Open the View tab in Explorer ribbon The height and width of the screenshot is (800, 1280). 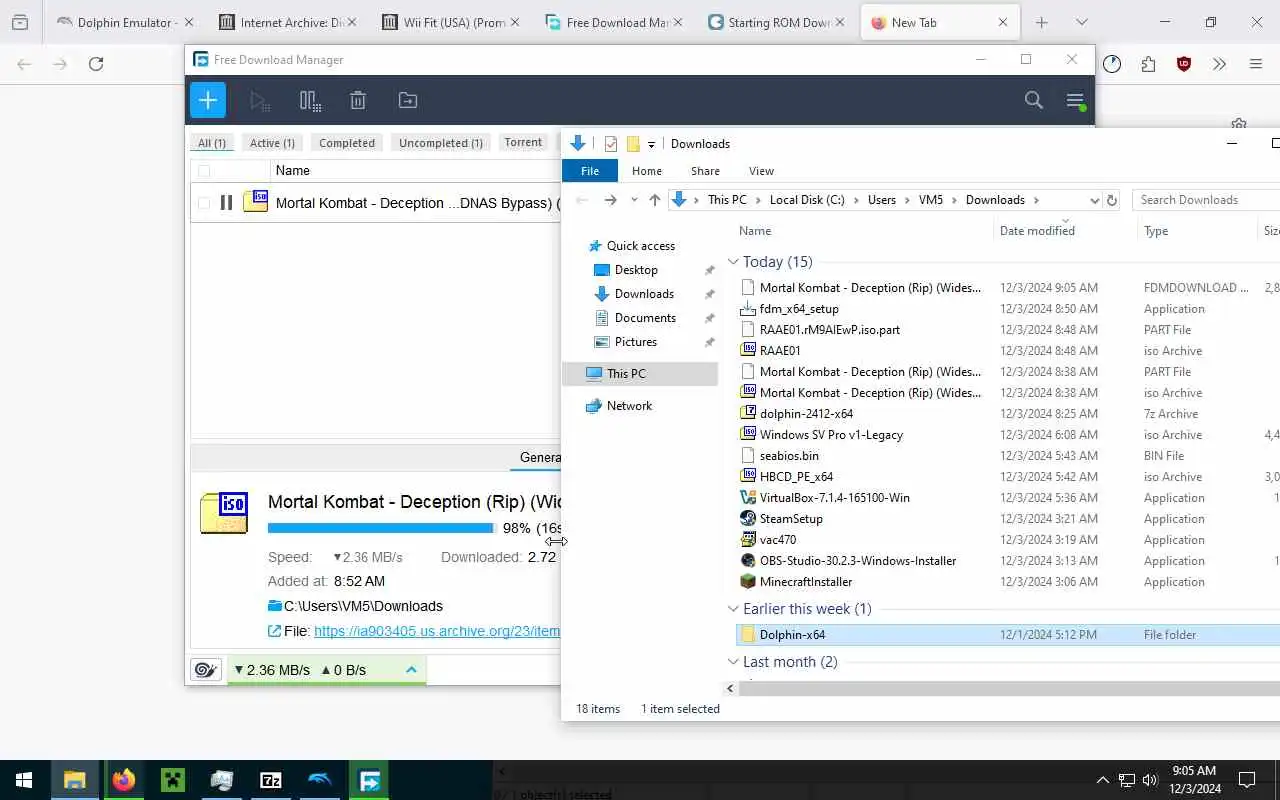(x=761, y=171)
